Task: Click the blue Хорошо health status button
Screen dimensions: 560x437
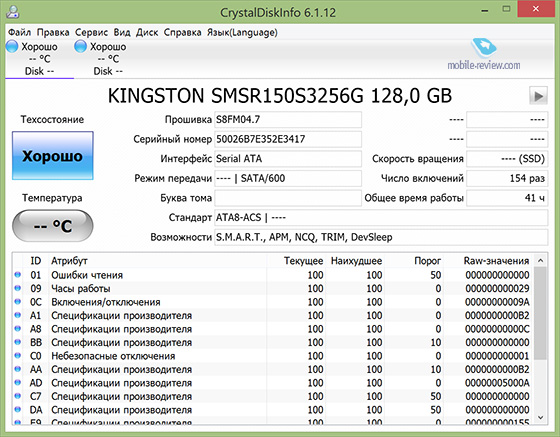Action: [x=52, y=156]
